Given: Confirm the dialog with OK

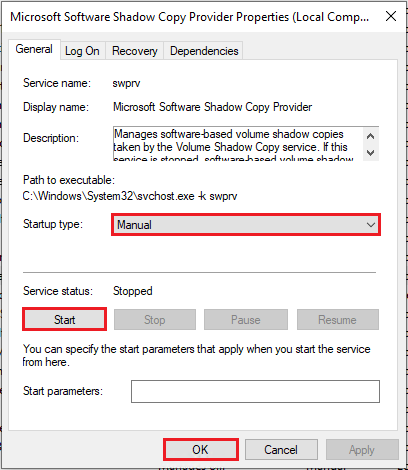Looking at the screenshot, I should coord(200,450).
